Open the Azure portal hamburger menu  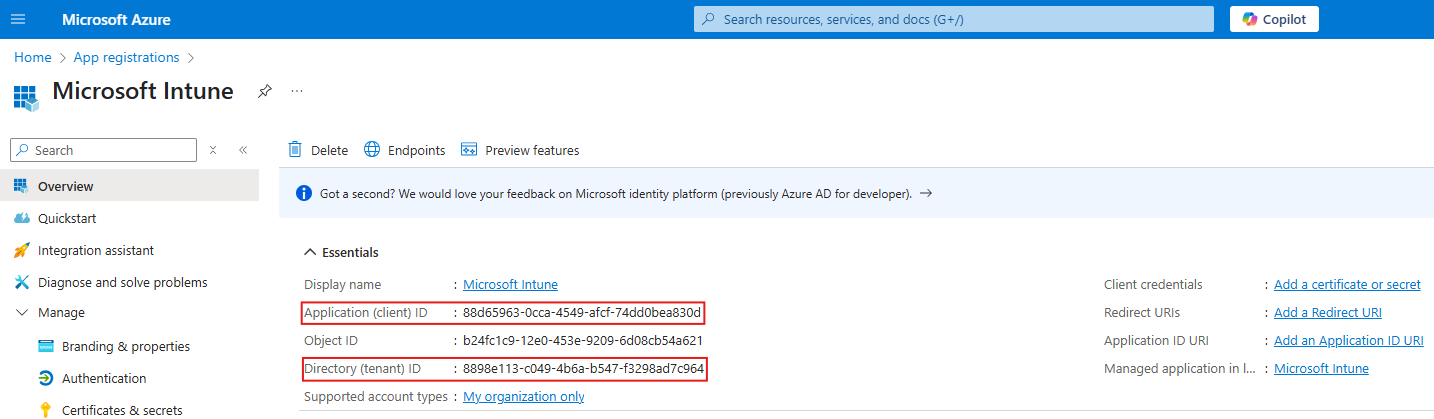pyautogui.click(x=18, y=19)
